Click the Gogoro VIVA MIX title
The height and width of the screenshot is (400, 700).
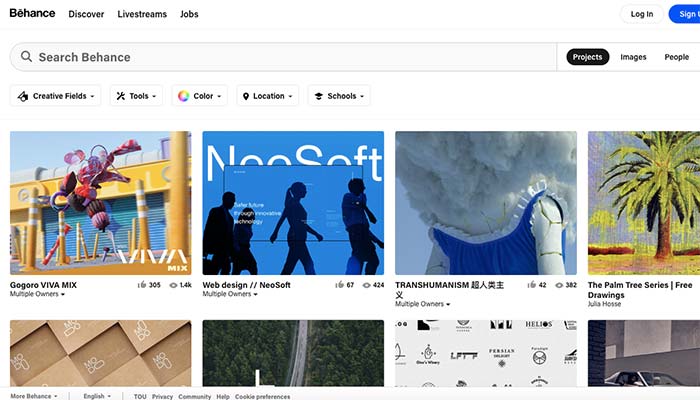click(x=43, y=285)
